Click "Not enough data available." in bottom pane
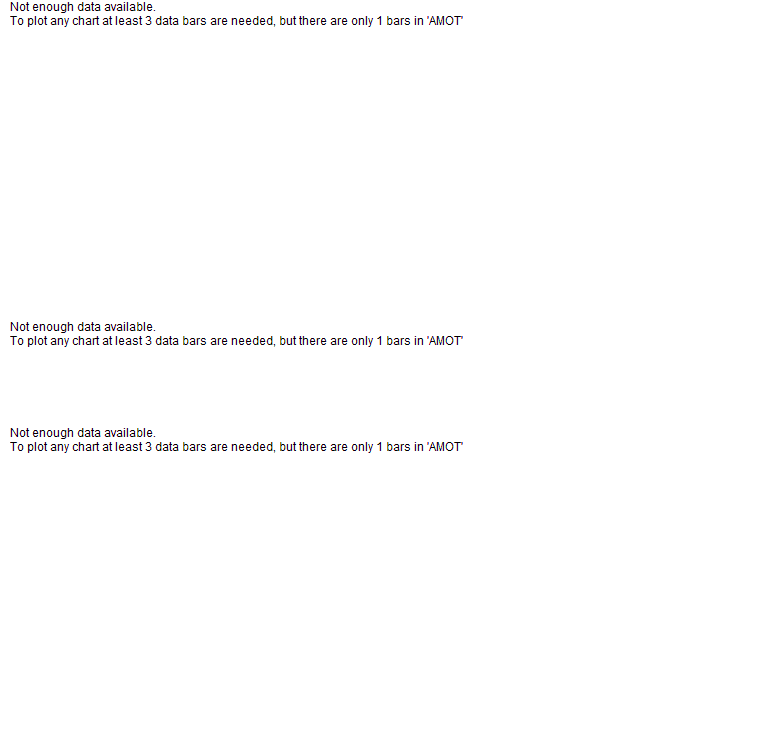 coord(83,433)
